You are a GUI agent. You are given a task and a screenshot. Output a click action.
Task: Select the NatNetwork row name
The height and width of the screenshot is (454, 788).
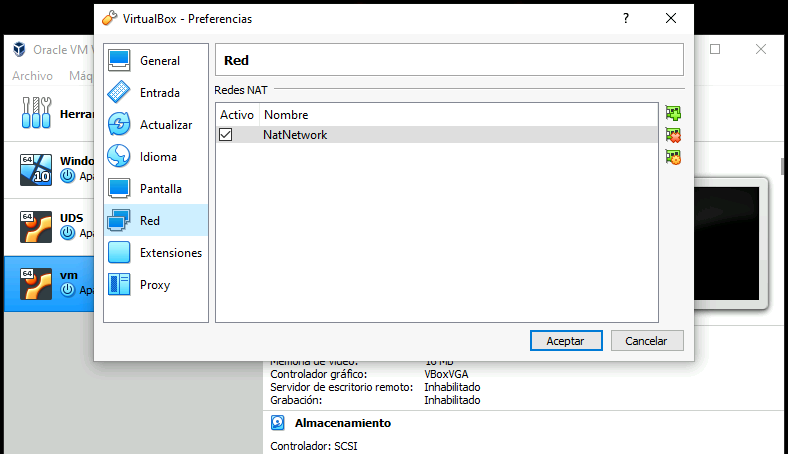[295, 135]
